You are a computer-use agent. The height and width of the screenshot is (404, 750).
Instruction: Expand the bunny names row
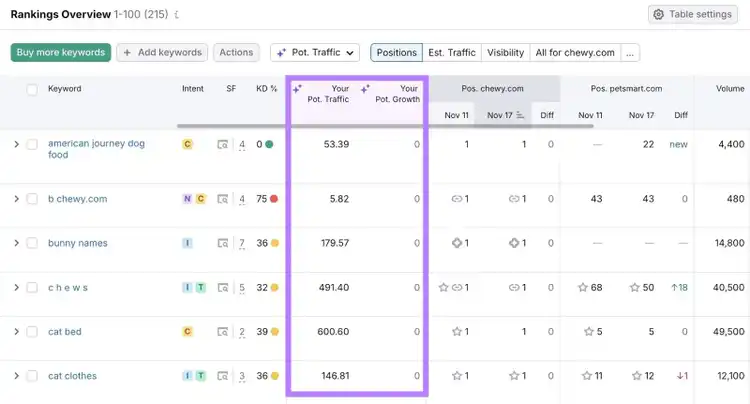click(16, 243)
